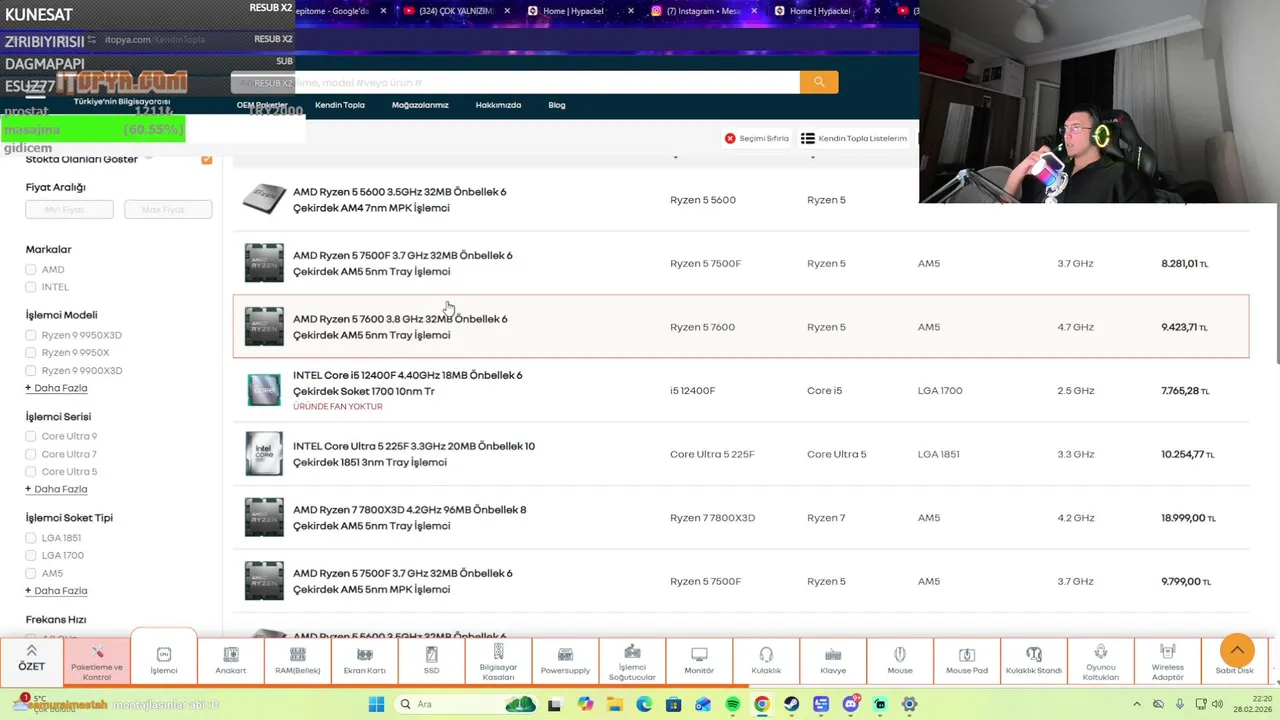
Task: Tick the INTEL brand checkbox
Action: (31, 287)
